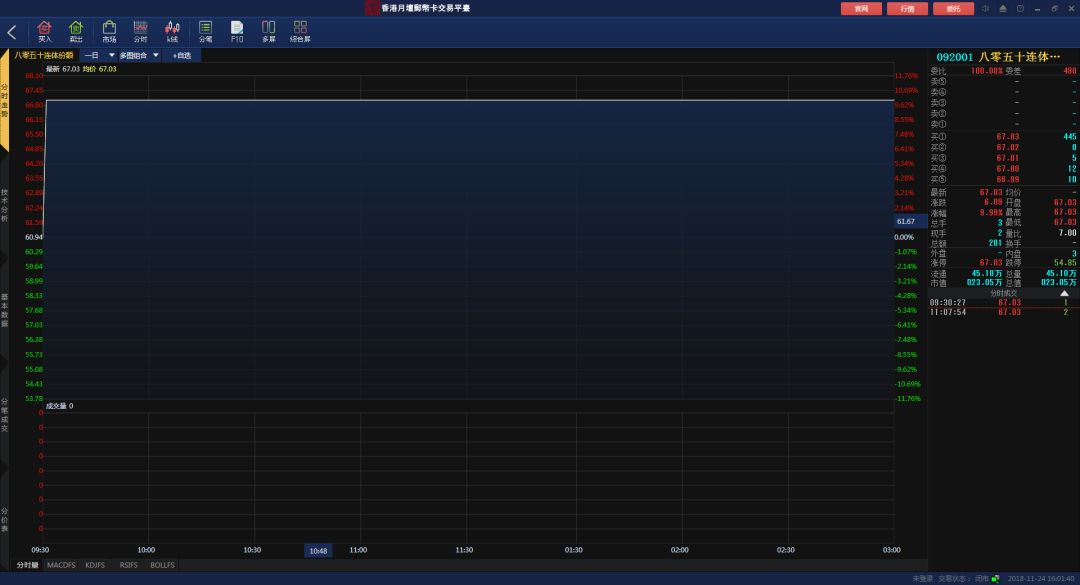Click the 跌停 limit-down 54.85 value
The height and width of the screenshot is (585, 1080).
pos(1065,263)
